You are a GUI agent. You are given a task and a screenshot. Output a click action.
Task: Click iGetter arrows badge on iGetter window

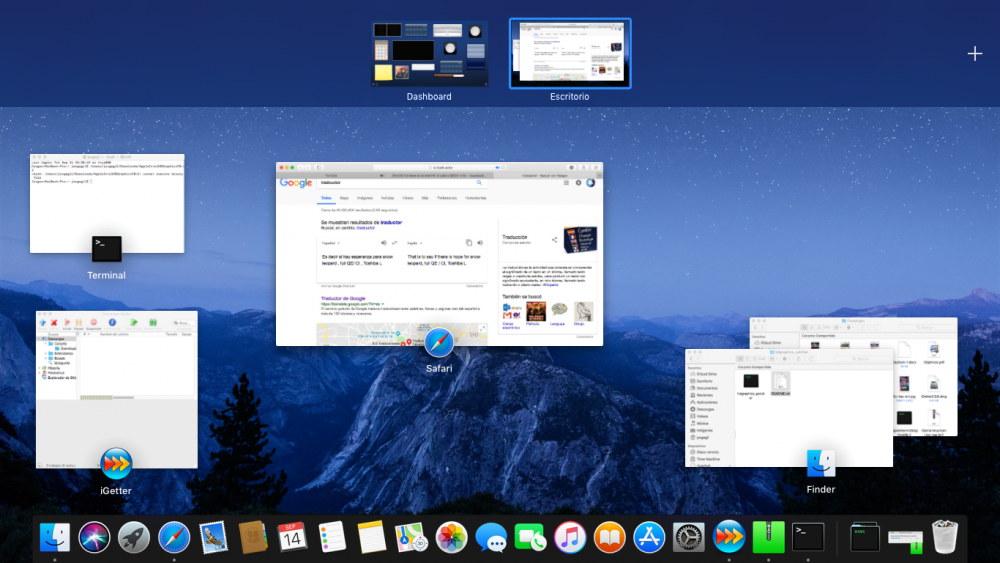116,464
